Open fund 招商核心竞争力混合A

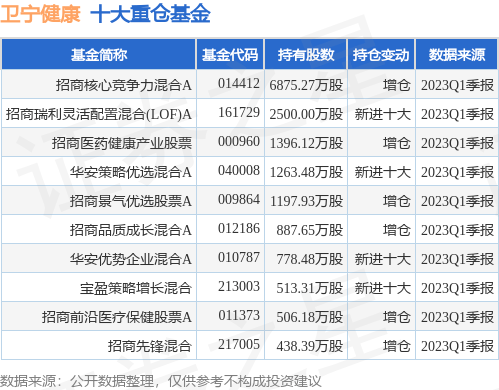(124, 85)
